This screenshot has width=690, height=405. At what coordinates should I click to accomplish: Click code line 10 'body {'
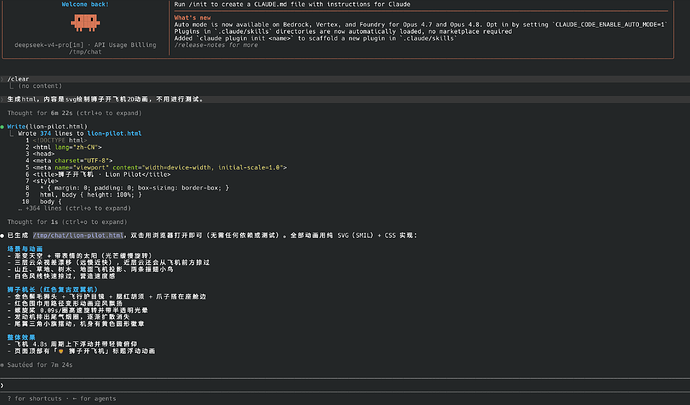[x=51, y=202]
